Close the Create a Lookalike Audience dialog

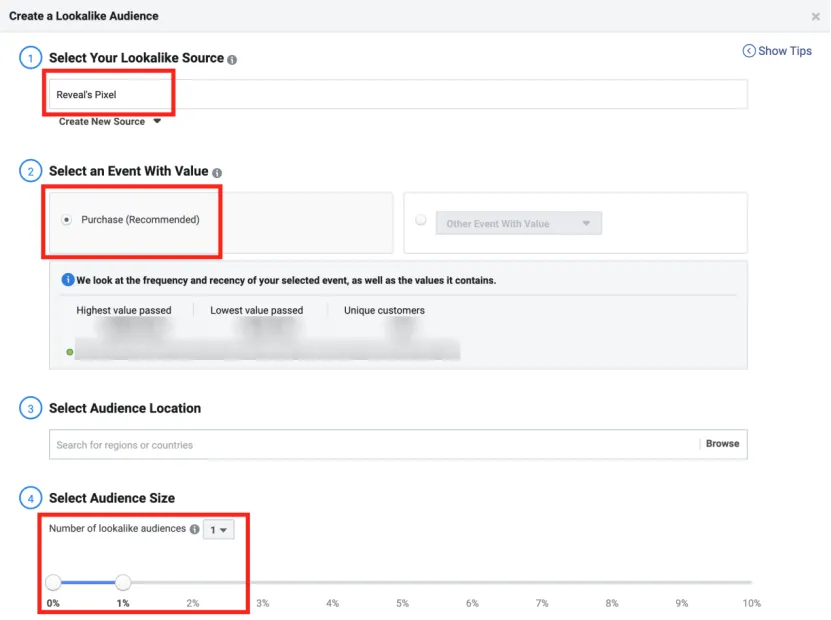(x=816, y=17)
